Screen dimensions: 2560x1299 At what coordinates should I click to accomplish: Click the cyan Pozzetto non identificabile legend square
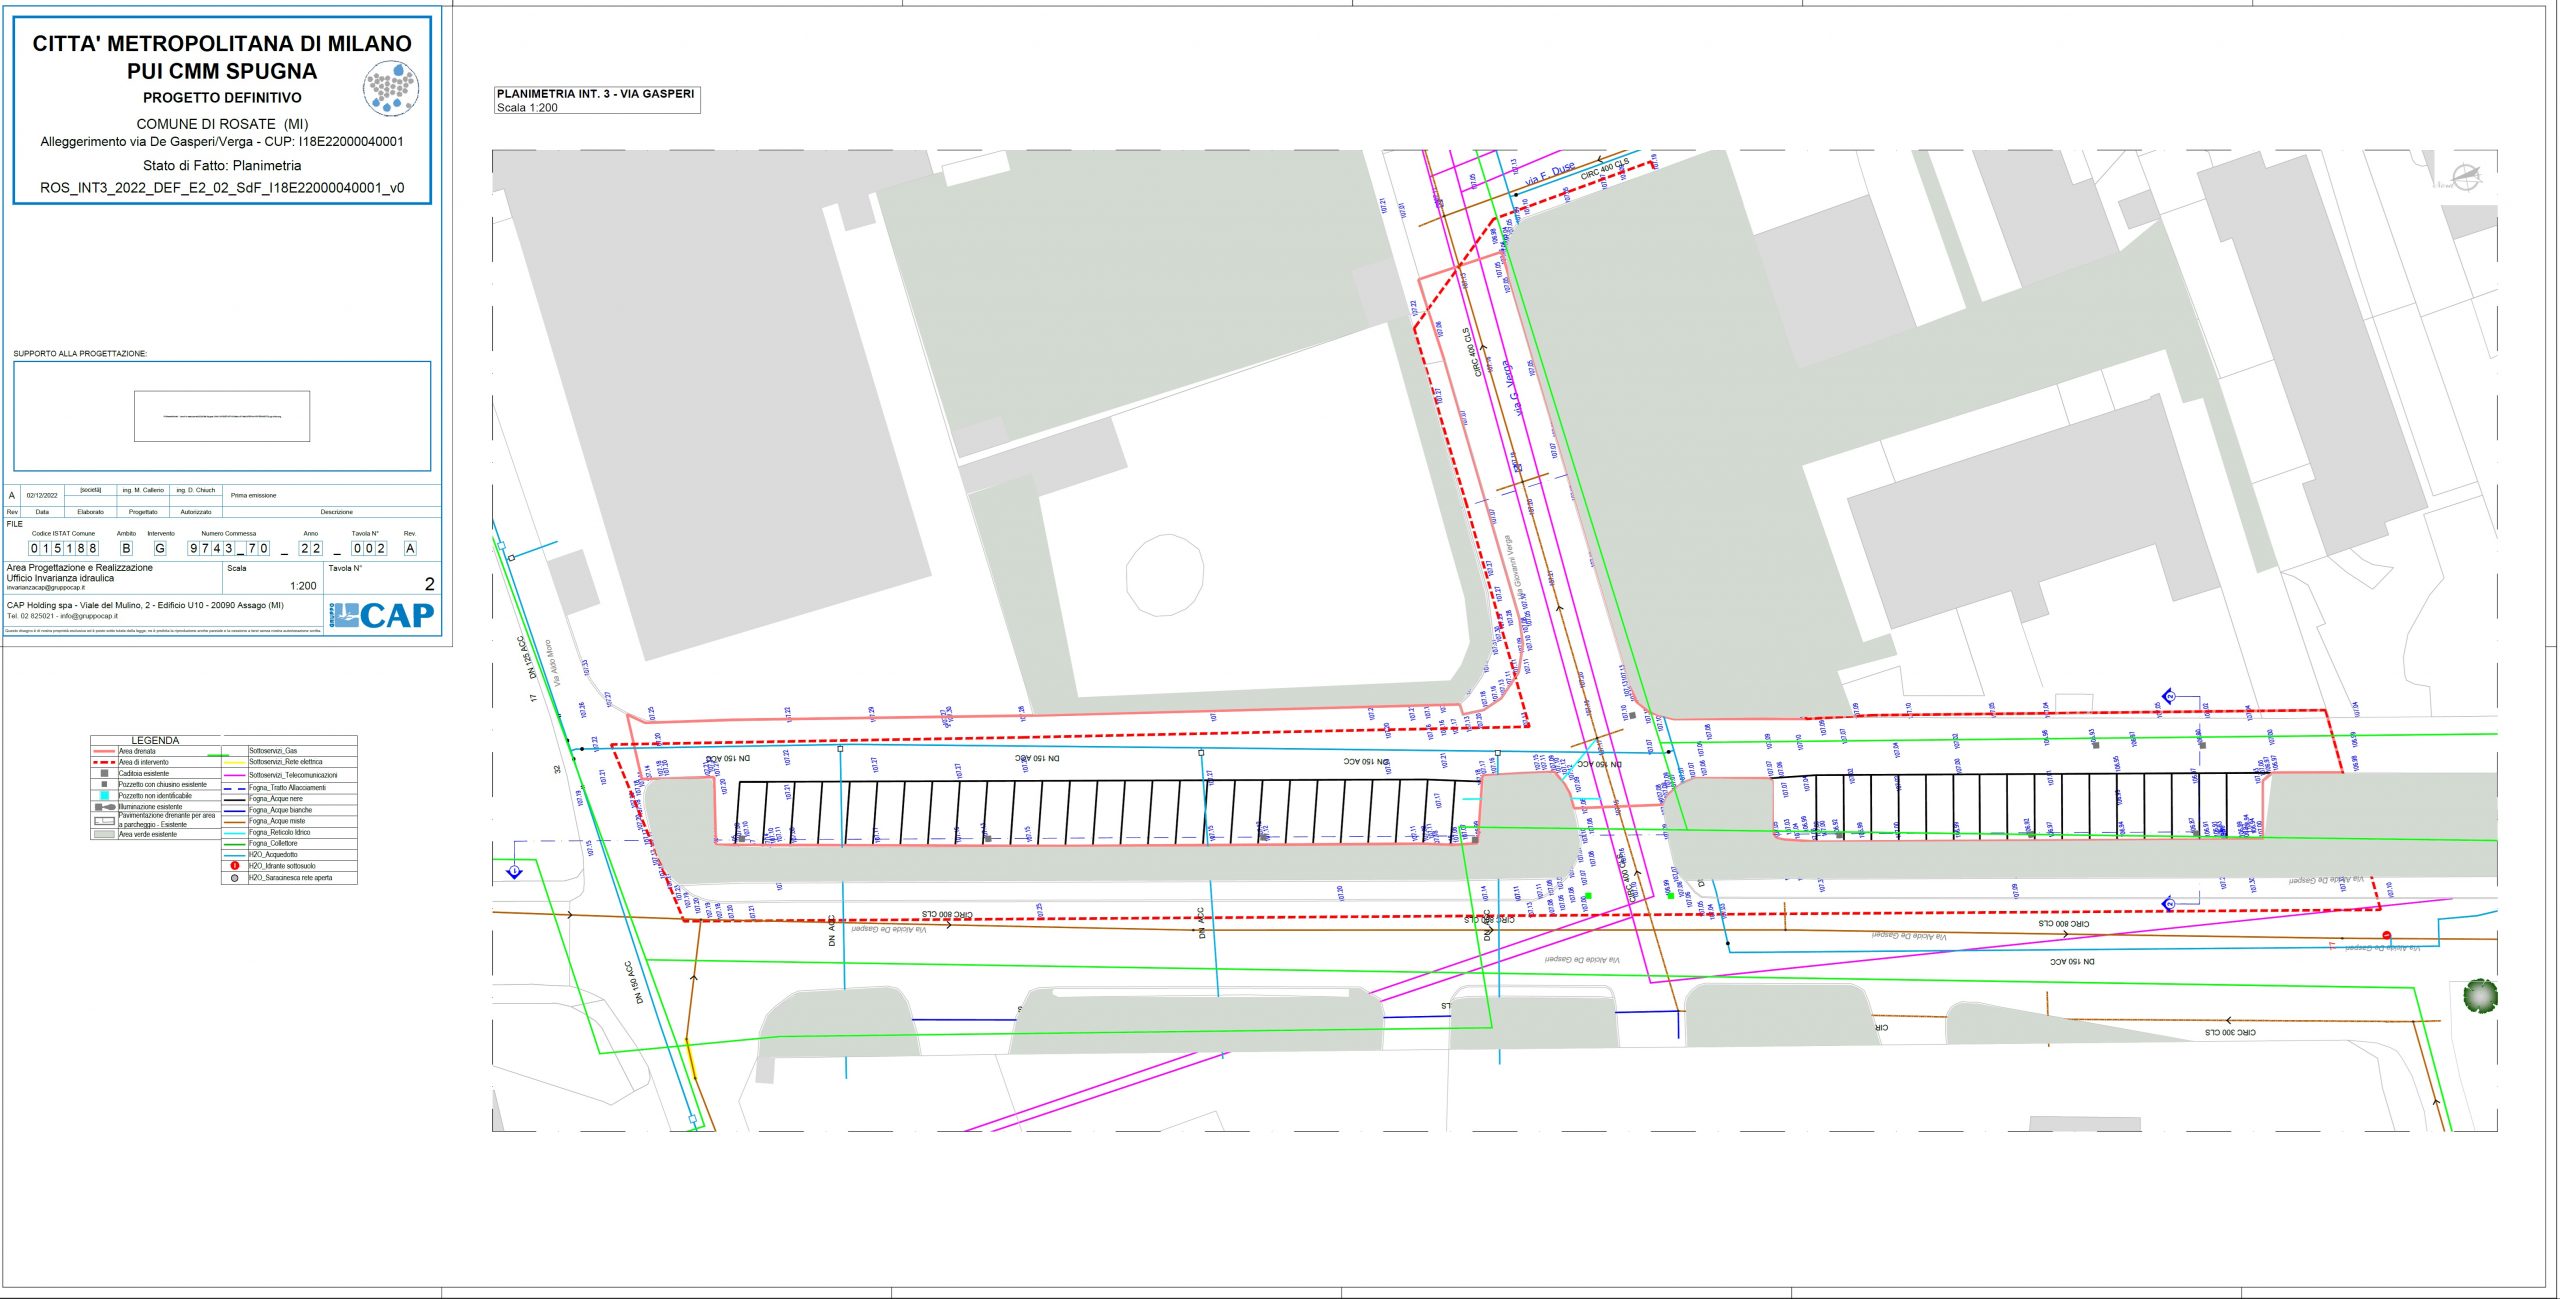104,796
